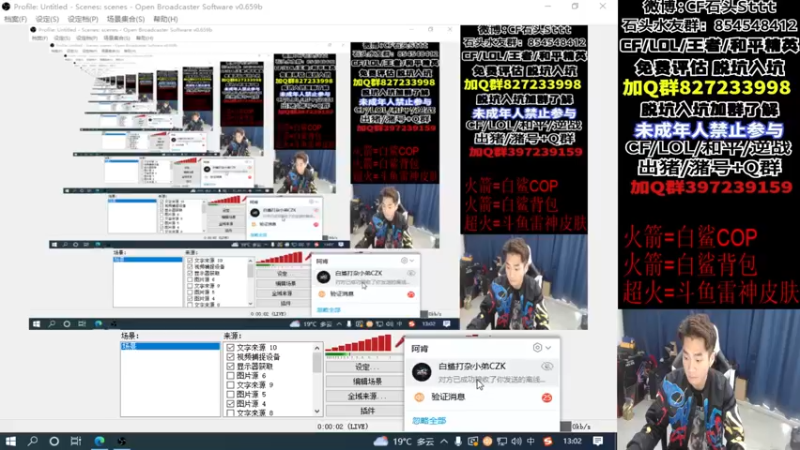Enable the 文字来源 9 source checkbox
Image resolution: width=800 pixels, height=450 pixels.
click(231, 385)
